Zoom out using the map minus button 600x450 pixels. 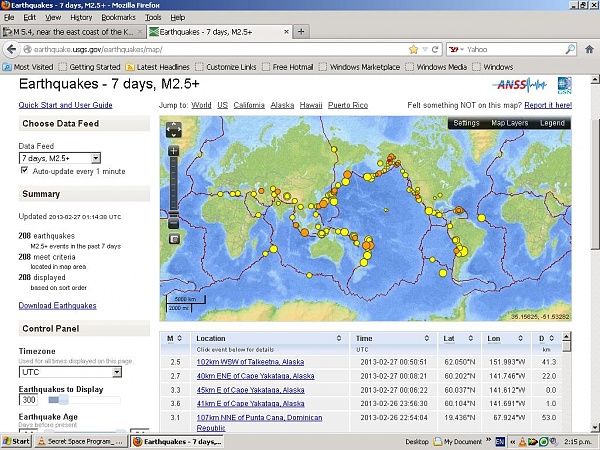click(x=174, y=222)
